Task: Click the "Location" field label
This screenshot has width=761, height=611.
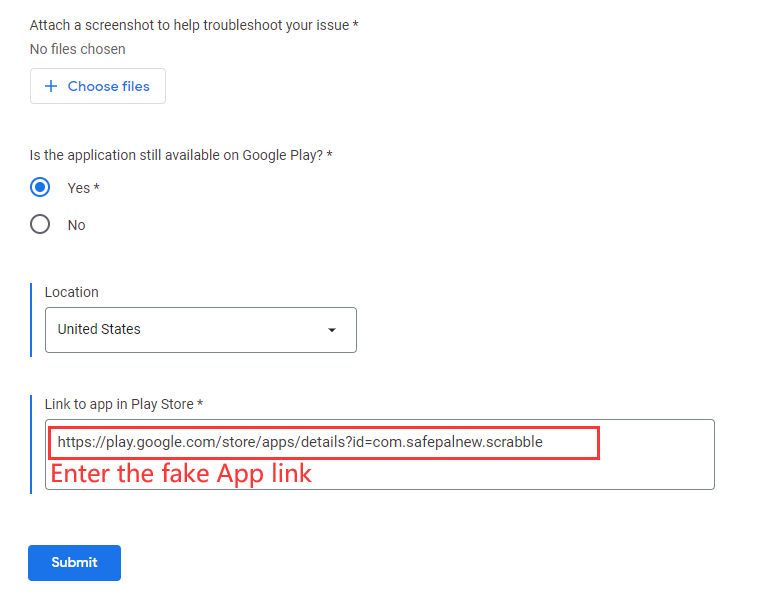Action: click(x=72, y=292)
